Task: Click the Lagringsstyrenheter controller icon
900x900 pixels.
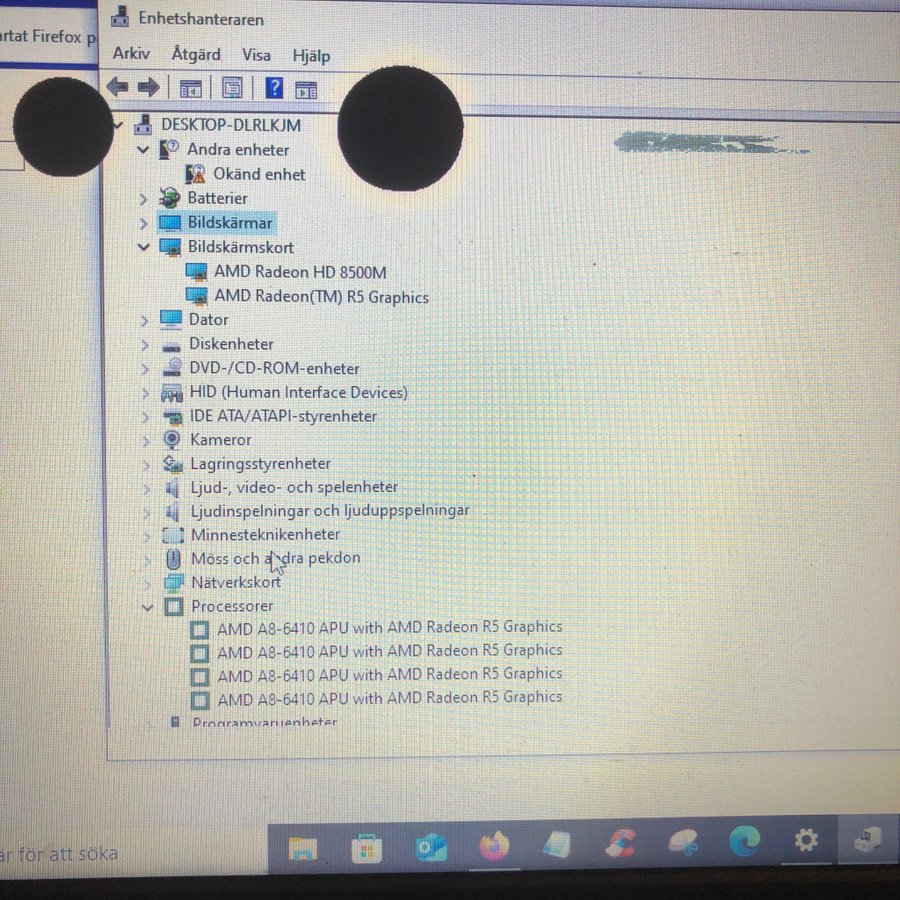Action: point(173,463)
